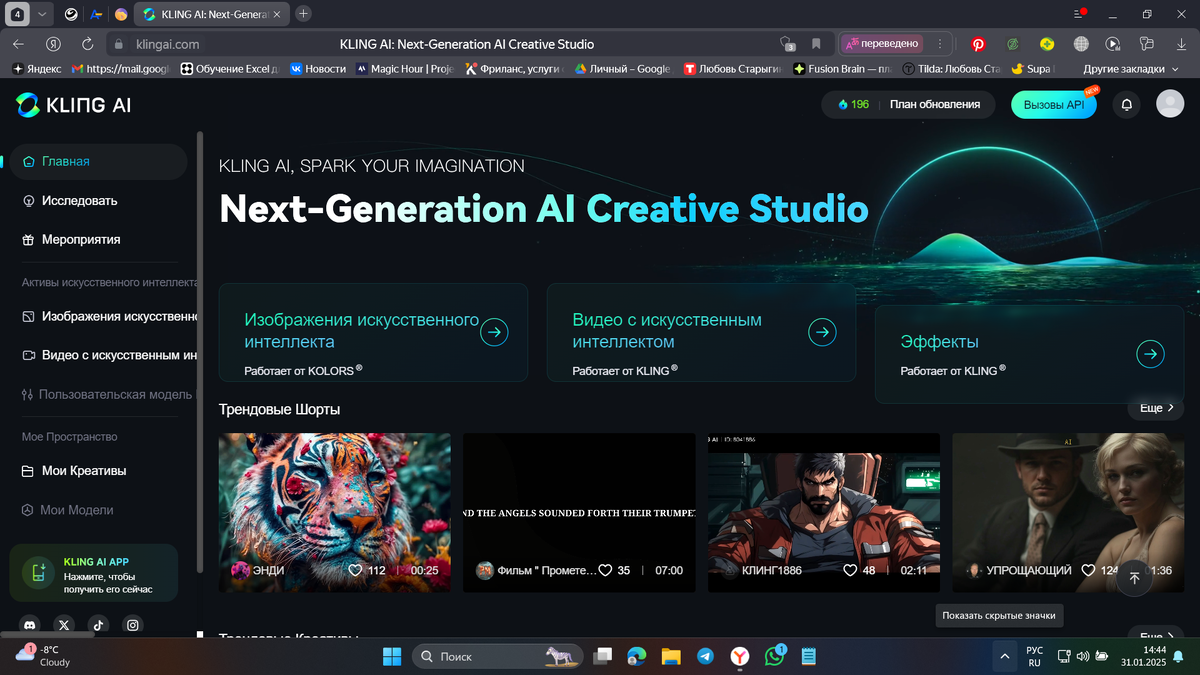
Task: Click the KLING AI logo
Action: (x=73, y=105)
